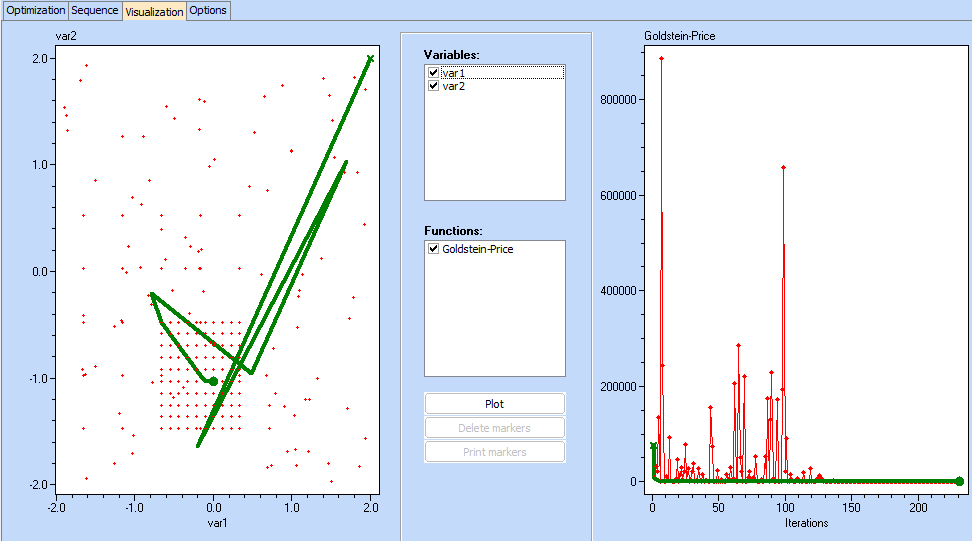Open the Optimization tab
This screenshot has width=972, height=541.
point(35,10)
